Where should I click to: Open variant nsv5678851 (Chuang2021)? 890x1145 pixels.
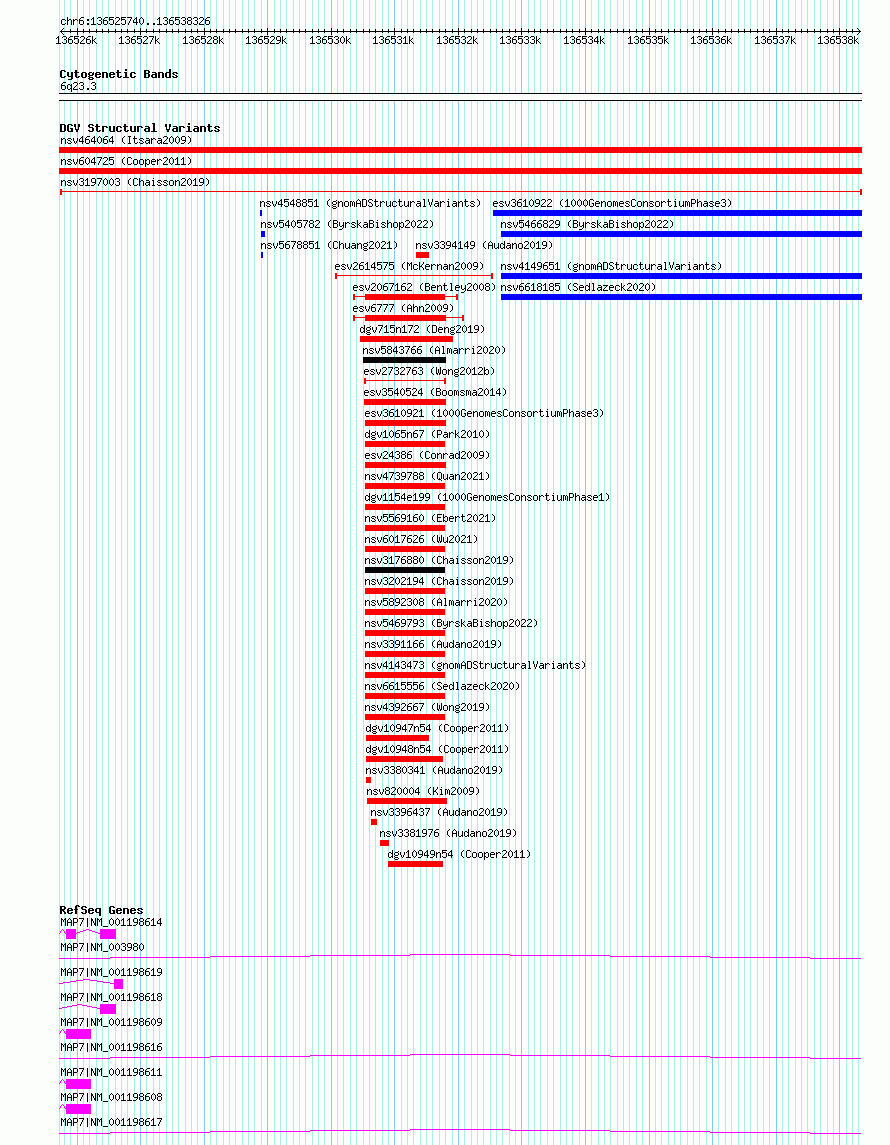[329, 245]
